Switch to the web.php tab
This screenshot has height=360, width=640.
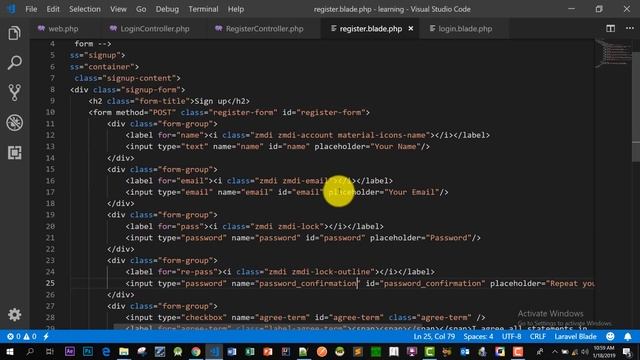pos(63,29)
